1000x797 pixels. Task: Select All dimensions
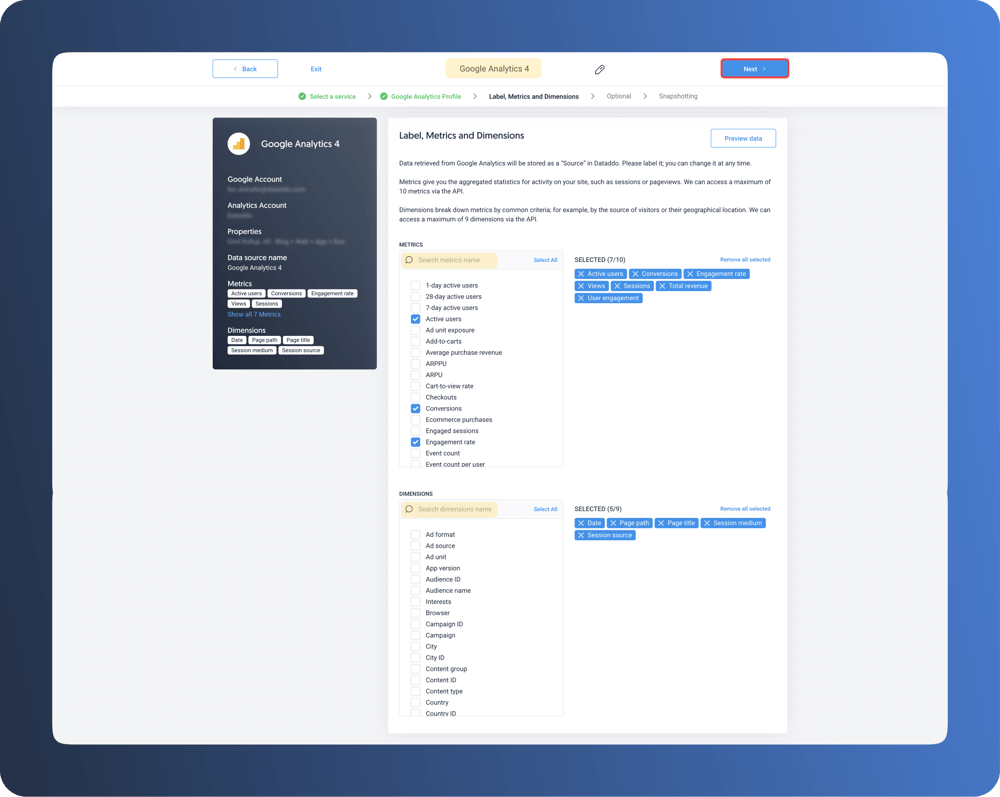545,509
